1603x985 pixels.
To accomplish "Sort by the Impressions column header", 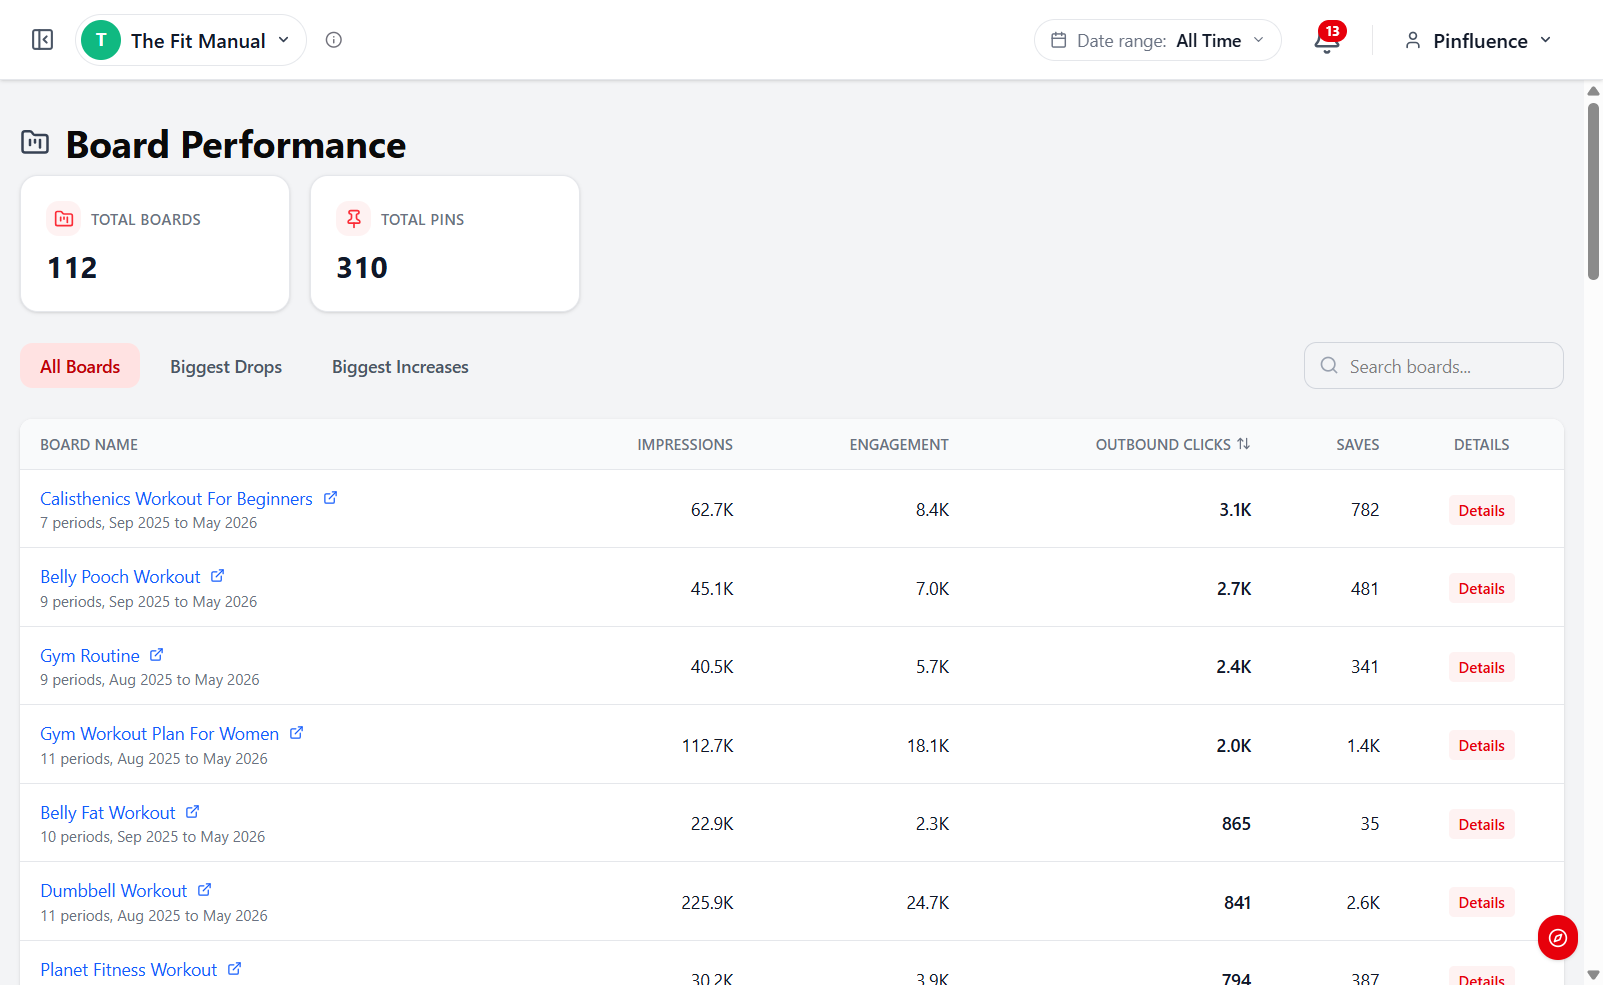I will (x=685, y=445).
